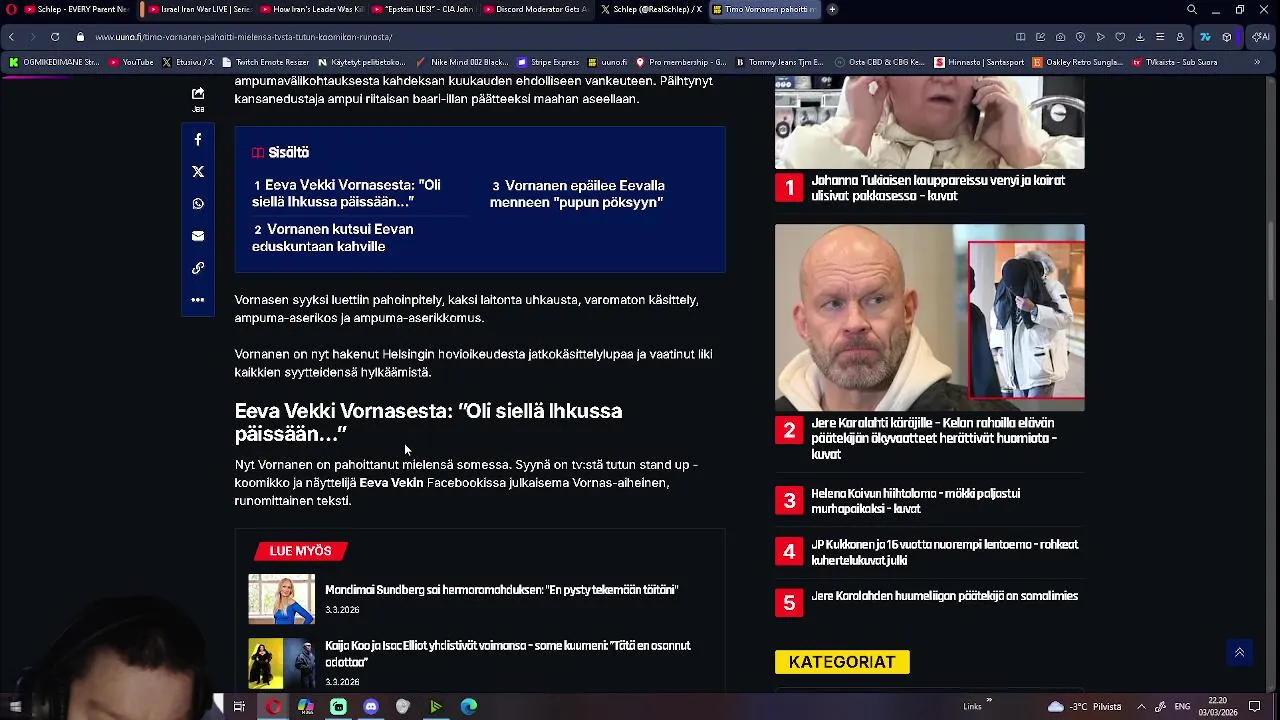The image size is (1280, 720).
Task: Open 'Helena Koivun hiihtoloma' ranked article
Action: [915, 501]
